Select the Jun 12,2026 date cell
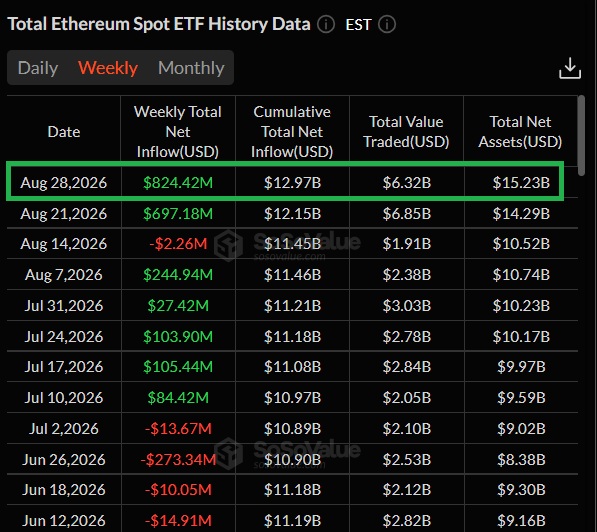 [x=64, y=521]
